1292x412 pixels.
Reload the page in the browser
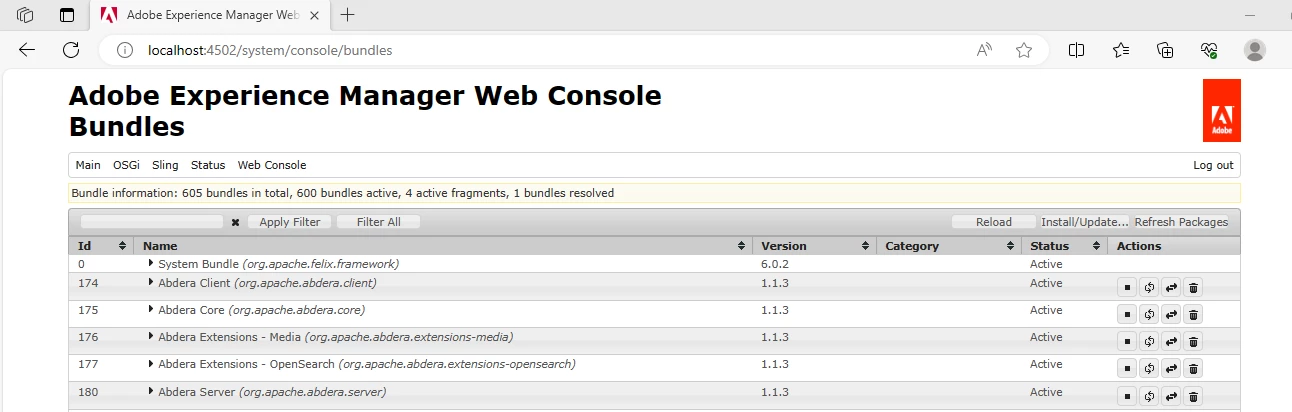(71, 50)
